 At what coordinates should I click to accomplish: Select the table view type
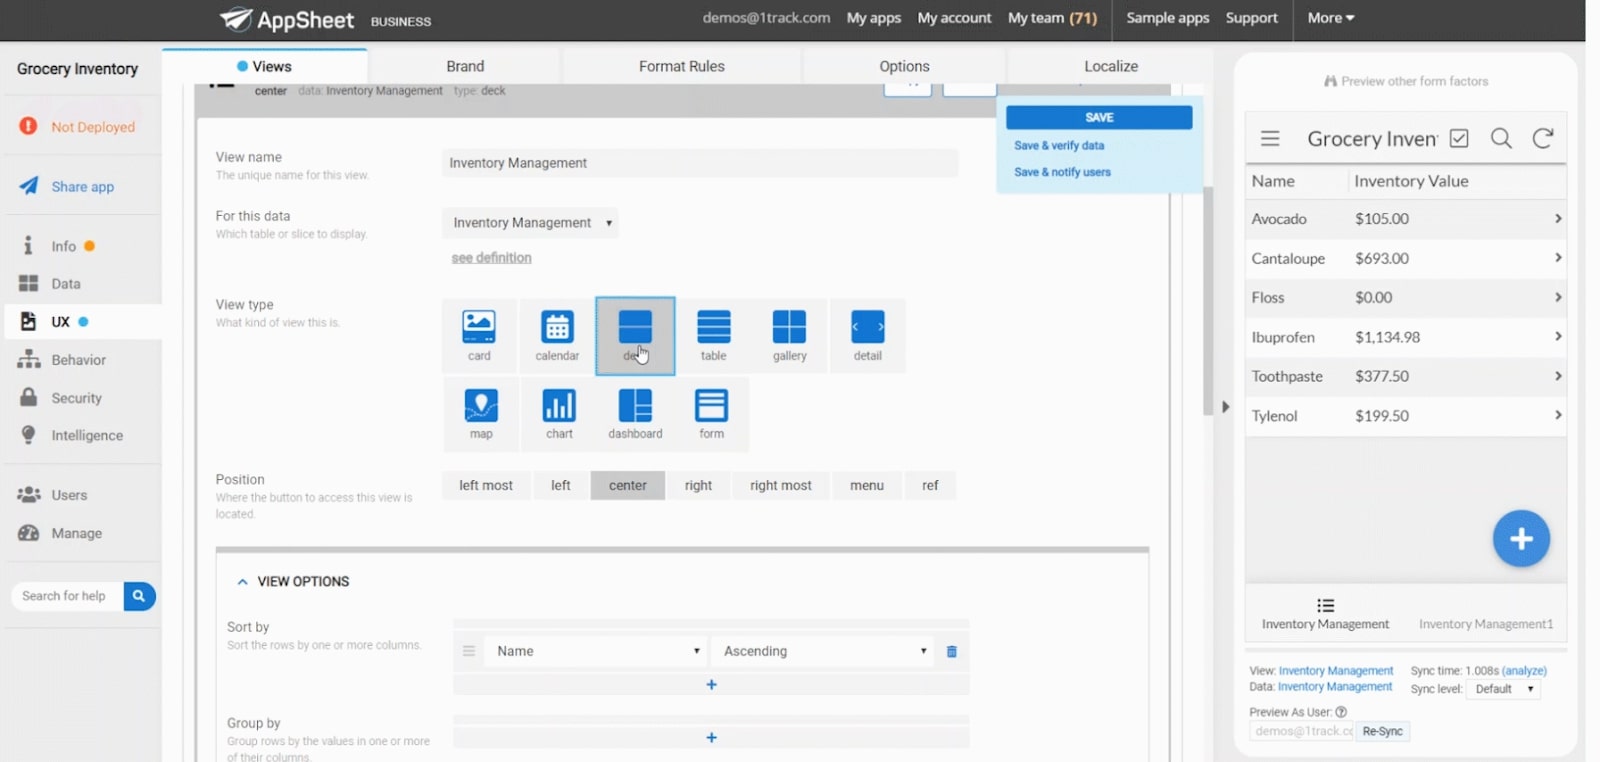[713, 336]
